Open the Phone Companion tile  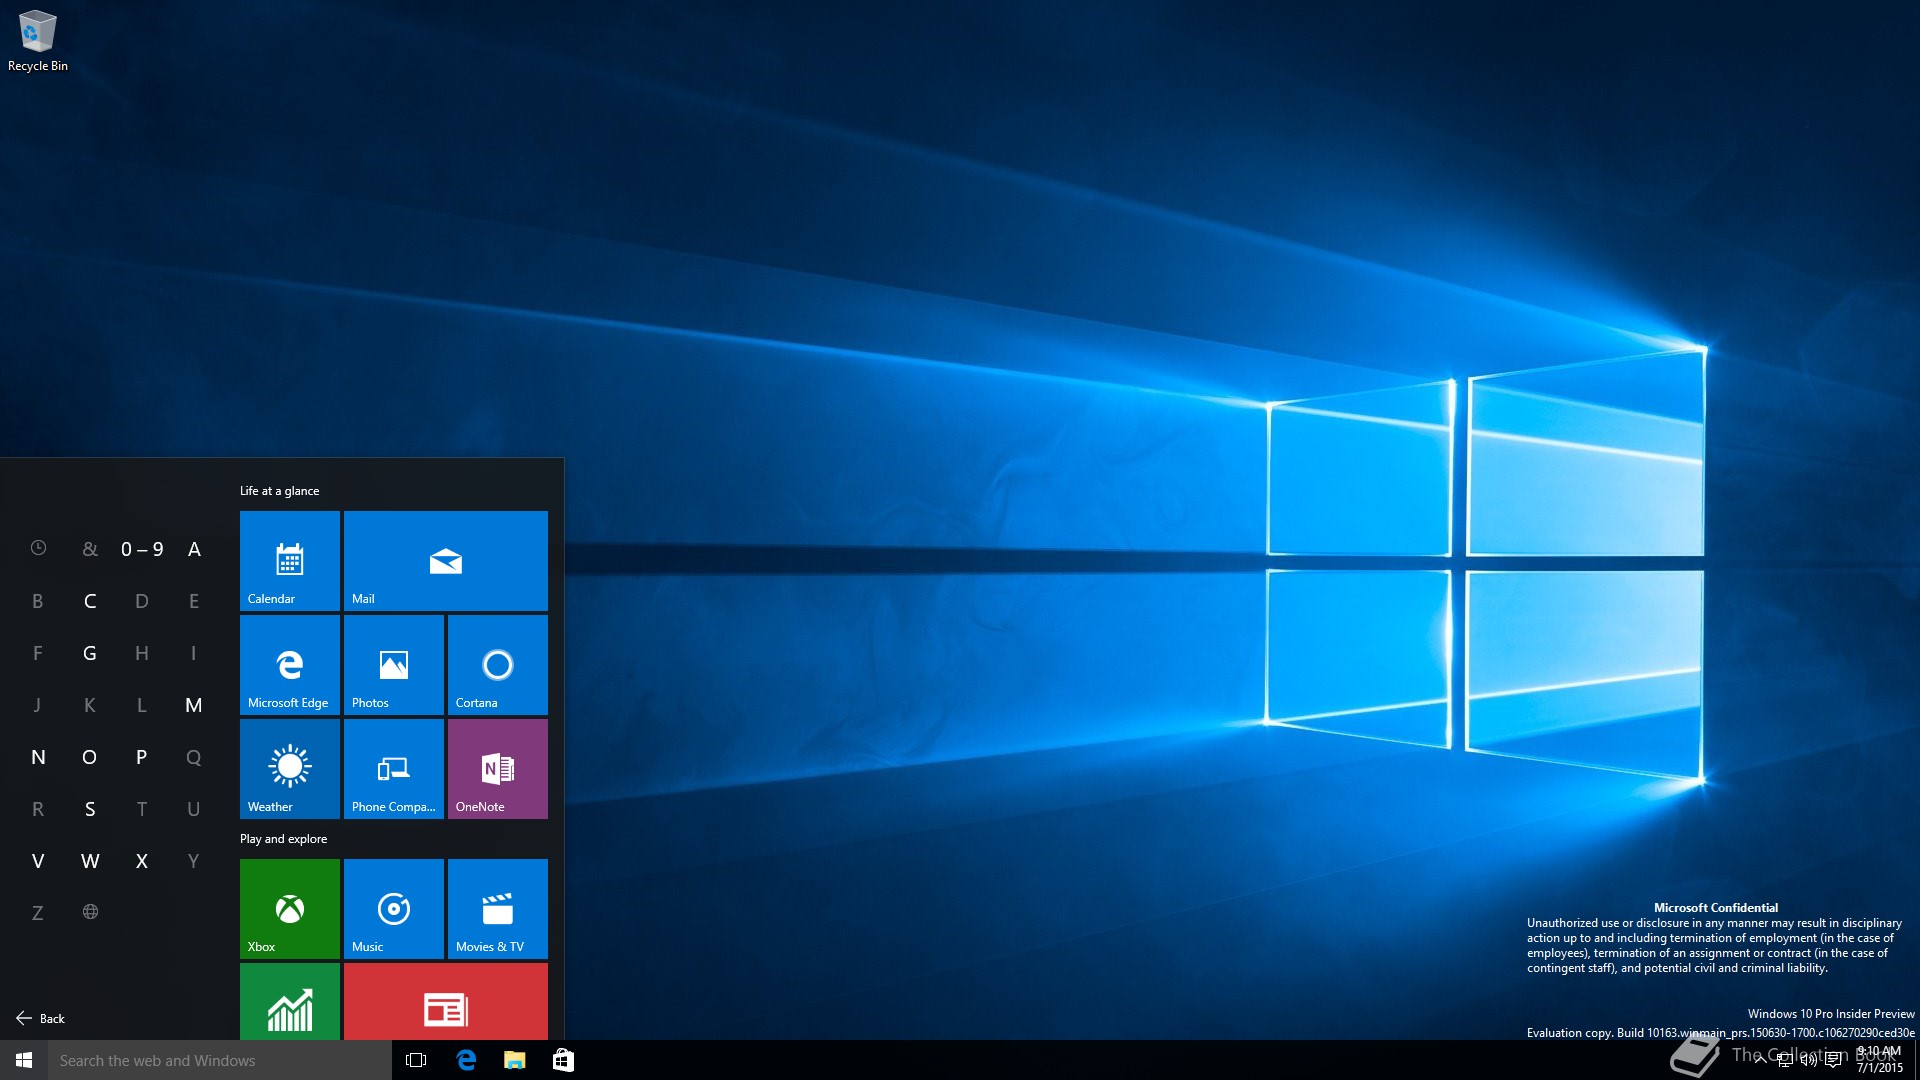tap(394, 769)
